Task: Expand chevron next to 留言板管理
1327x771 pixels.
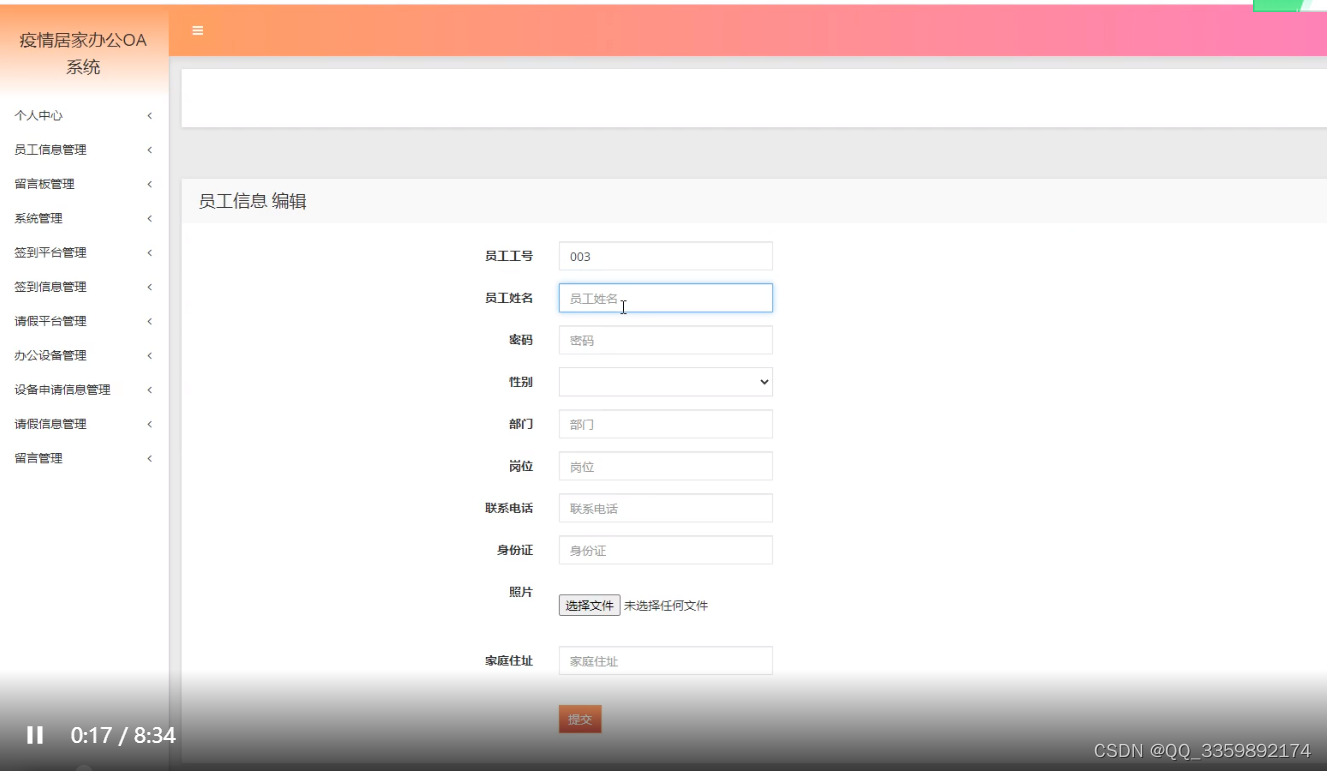Action: click(x=150, y=184)
